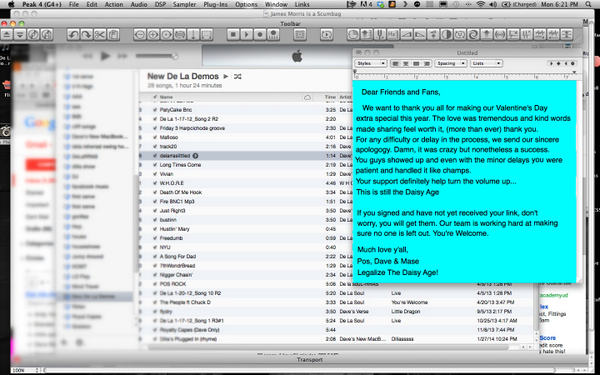Click the iTunes next track button
Screen dimensions: 600x375
(x=122, y=56)
